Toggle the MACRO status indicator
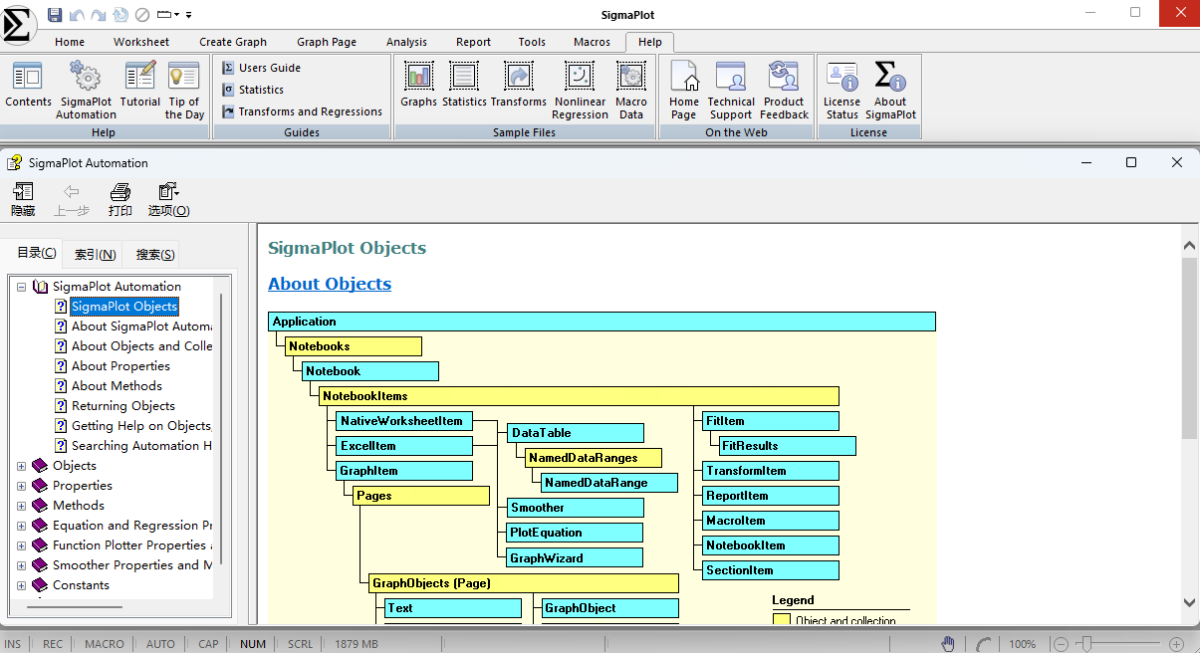 pyautogui.click(x=105, y=644)
